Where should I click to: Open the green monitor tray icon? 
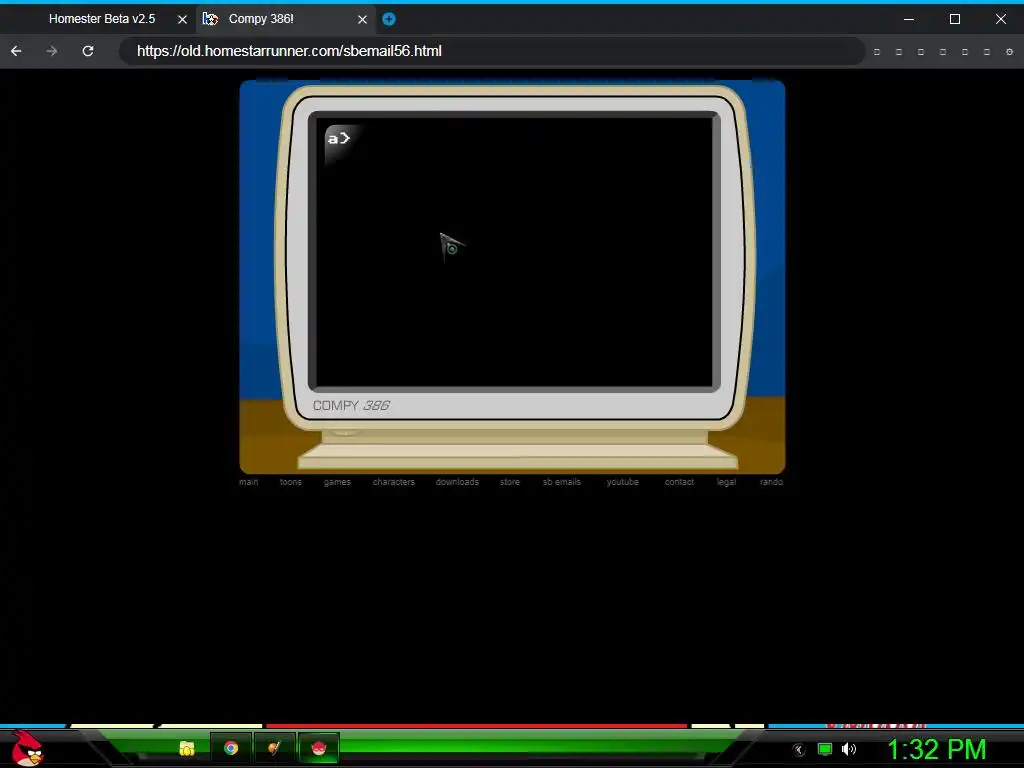(x=825, y=749)
